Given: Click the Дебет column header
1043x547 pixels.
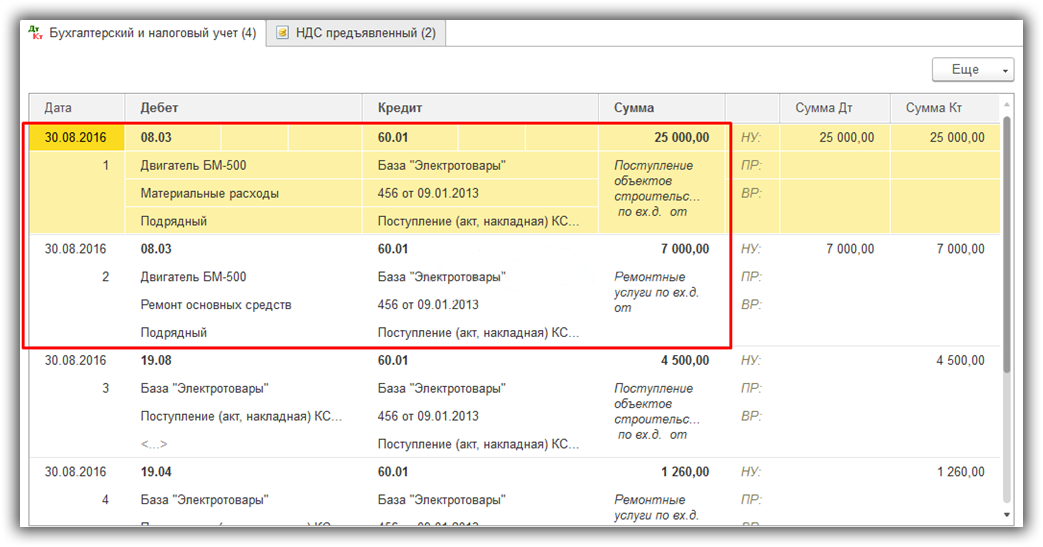Looking at the screenshot, I should coord(160,108).
